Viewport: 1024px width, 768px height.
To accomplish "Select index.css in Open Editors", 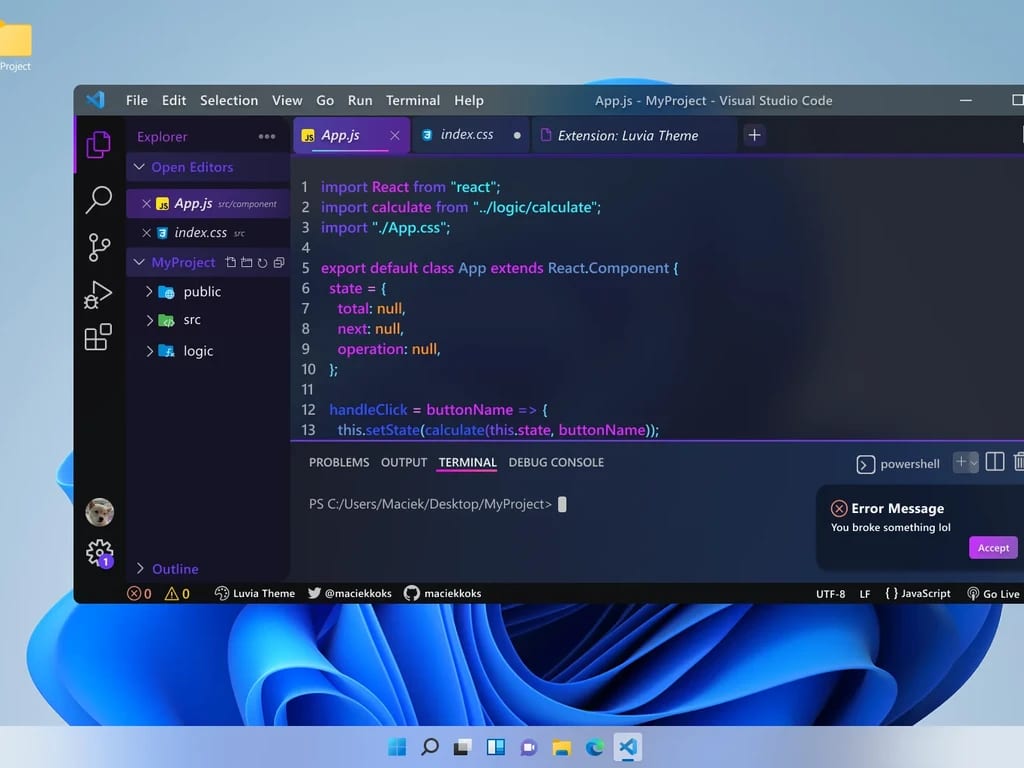I will pyautogui.click(x=208, y=232).
